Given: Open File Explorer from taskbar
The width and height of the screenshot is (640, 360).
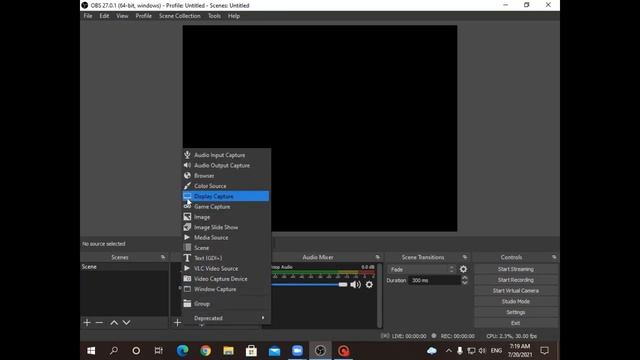Looking at the screenshot, I should [x=228, y=351].
